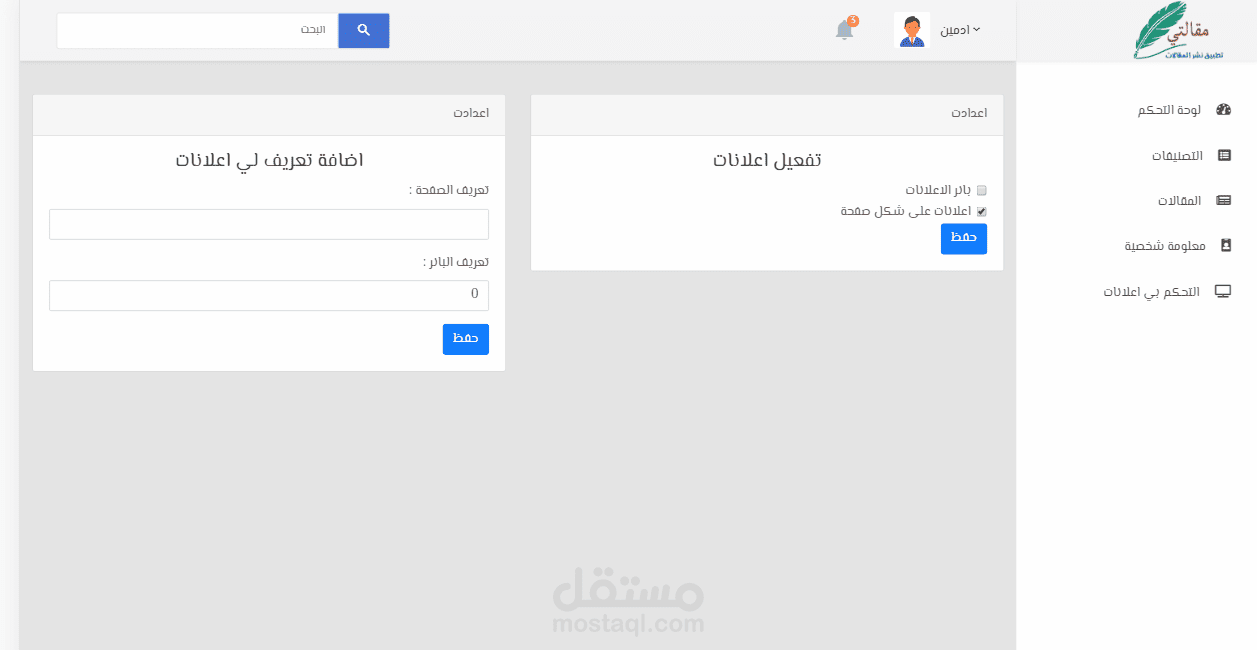
Task: Click the تعريف البانر input field
Action: (269, 295)
